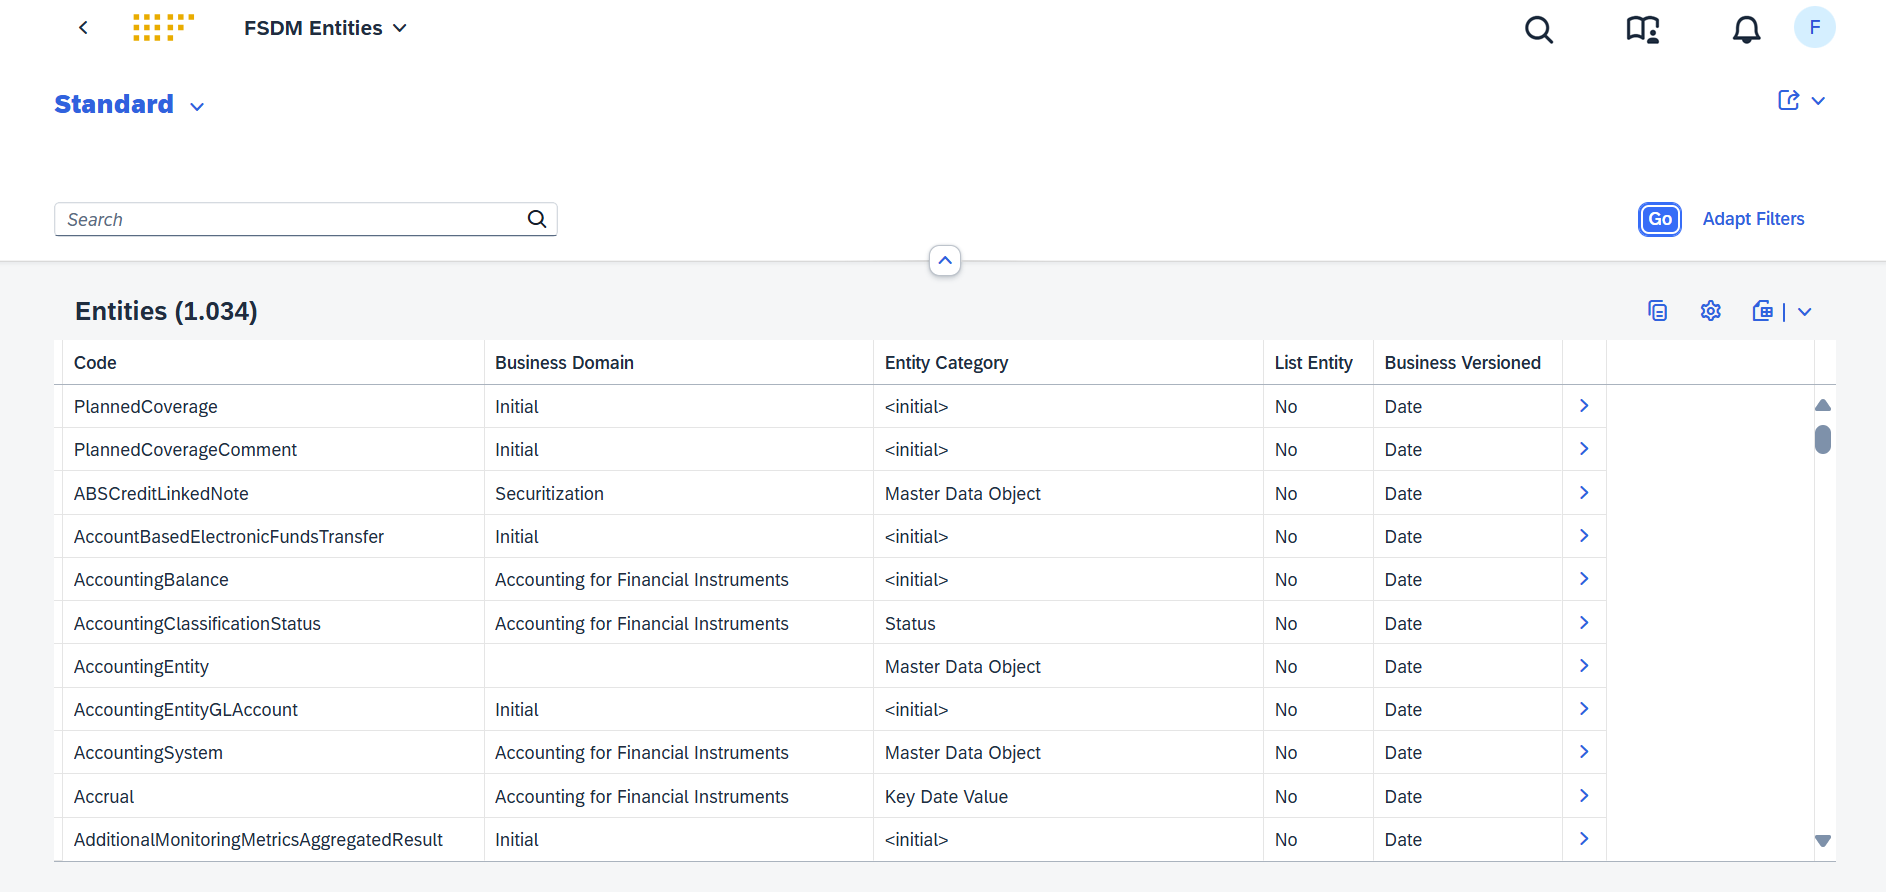Export table to spreadsheet
The image size is (1886, 892).
(1763, 311)
